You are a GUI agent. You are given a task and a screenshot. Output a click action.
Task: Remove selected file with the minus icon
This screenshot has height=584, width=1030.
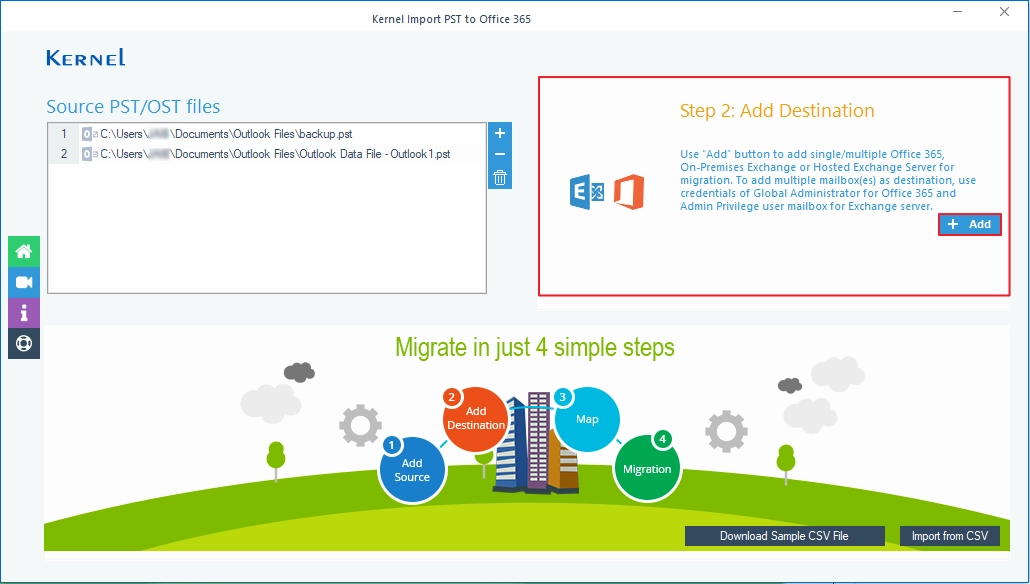(500, 155)
